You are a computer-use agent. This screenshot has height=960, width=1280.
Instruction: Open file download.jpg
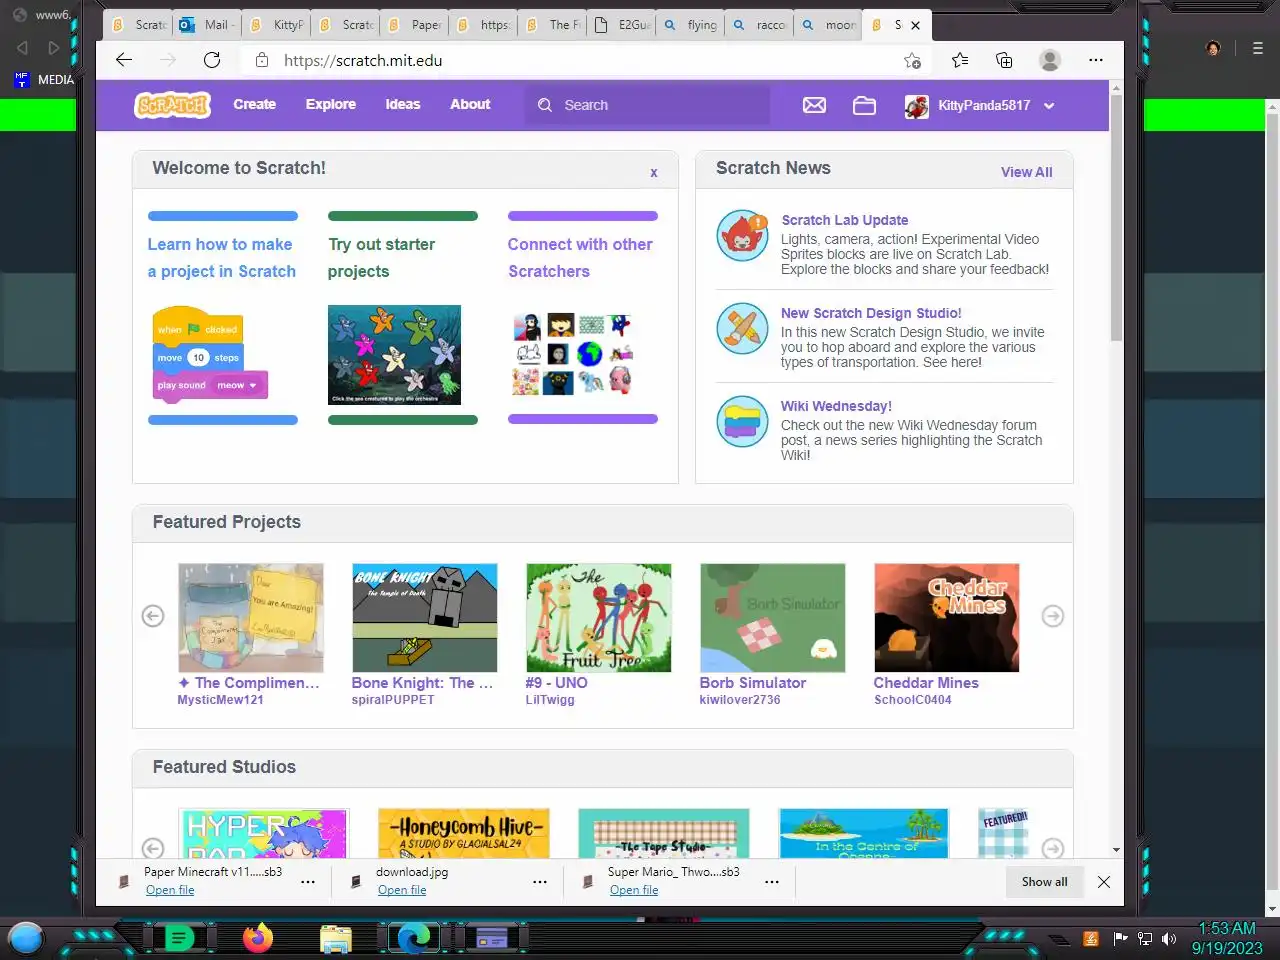402,890
